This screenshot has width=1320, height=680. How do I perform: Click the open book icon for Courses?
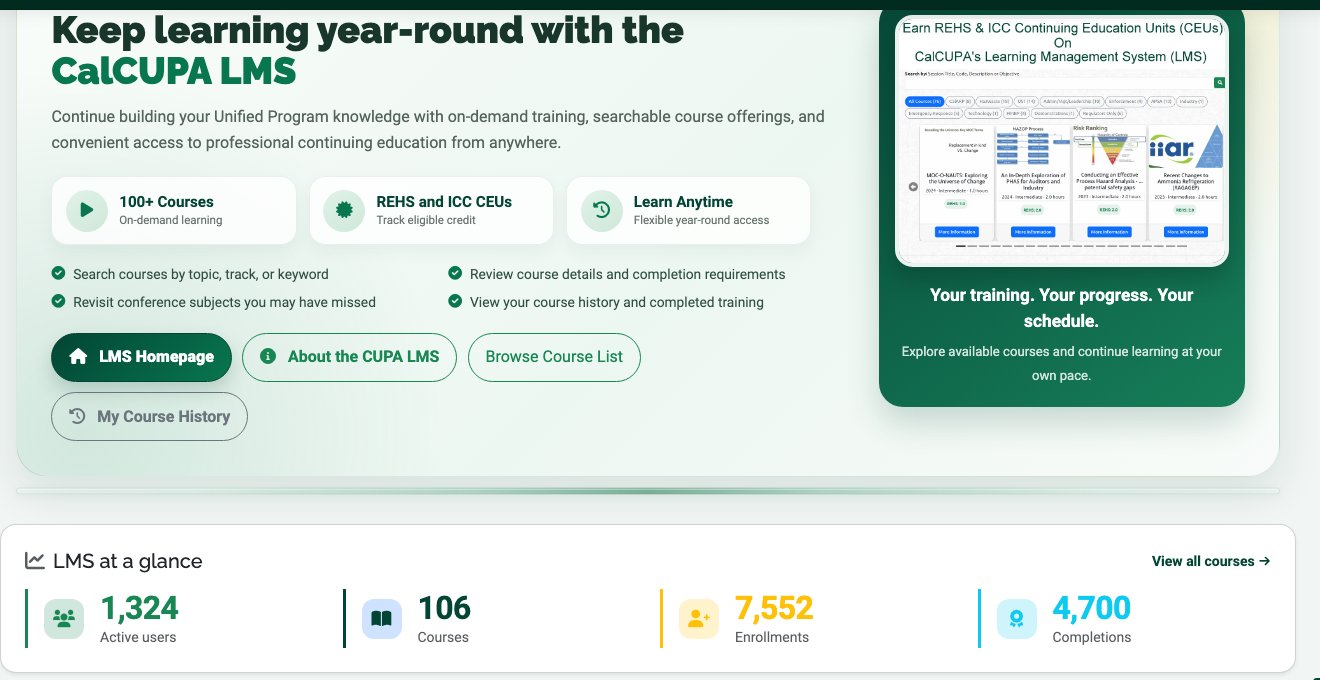click(x=382, y=619)
